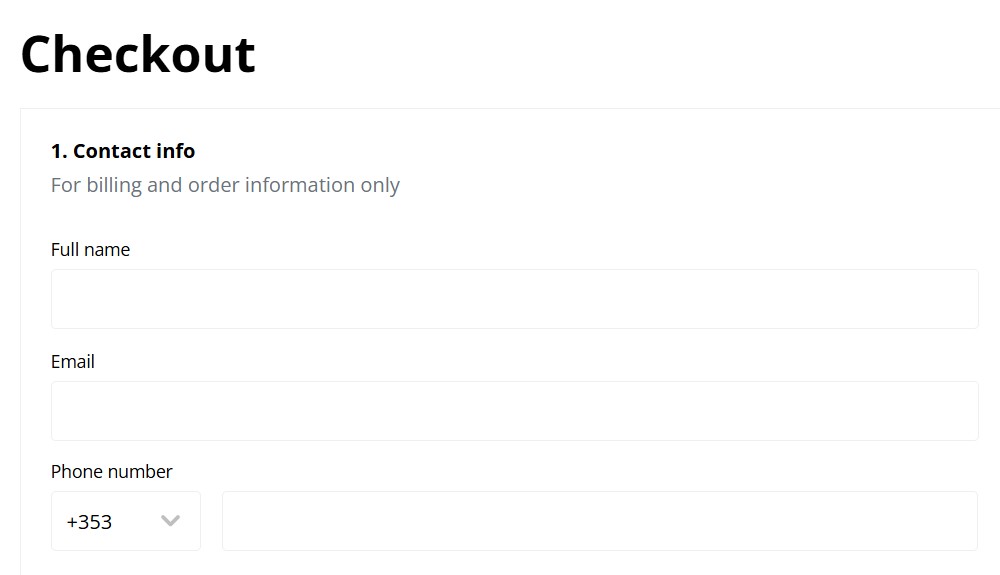Click the word "Contact" in the section header
Viewport: 1000px width, 575px height.
pyautogui.click(x=112, y=151)
